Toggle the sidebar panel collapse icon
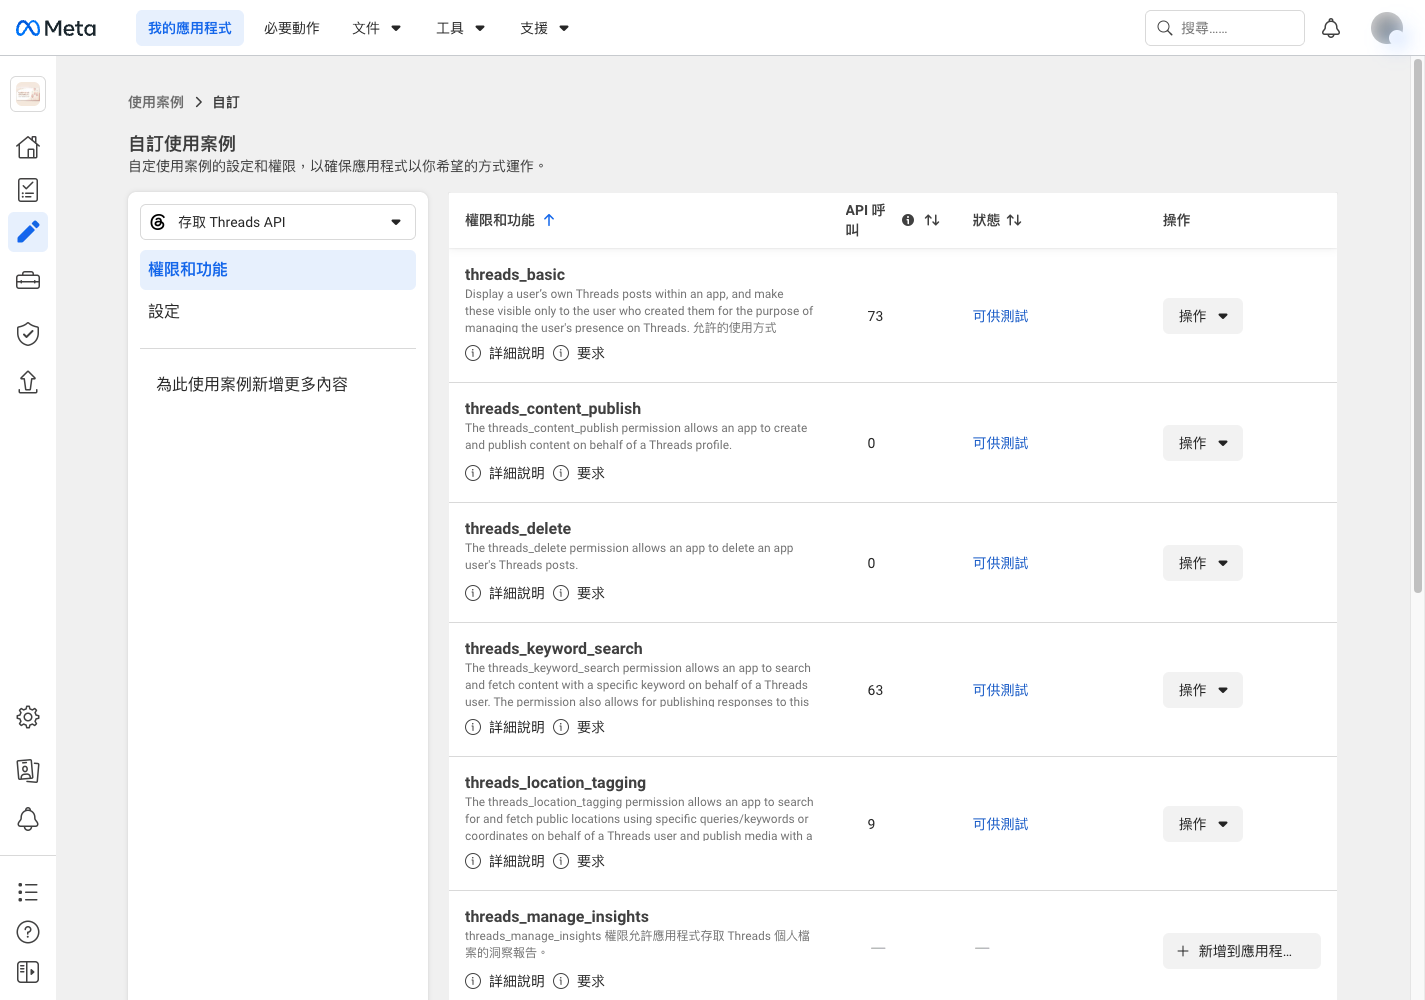This screenshot has width=1425, height=1000. click(28, 972)
